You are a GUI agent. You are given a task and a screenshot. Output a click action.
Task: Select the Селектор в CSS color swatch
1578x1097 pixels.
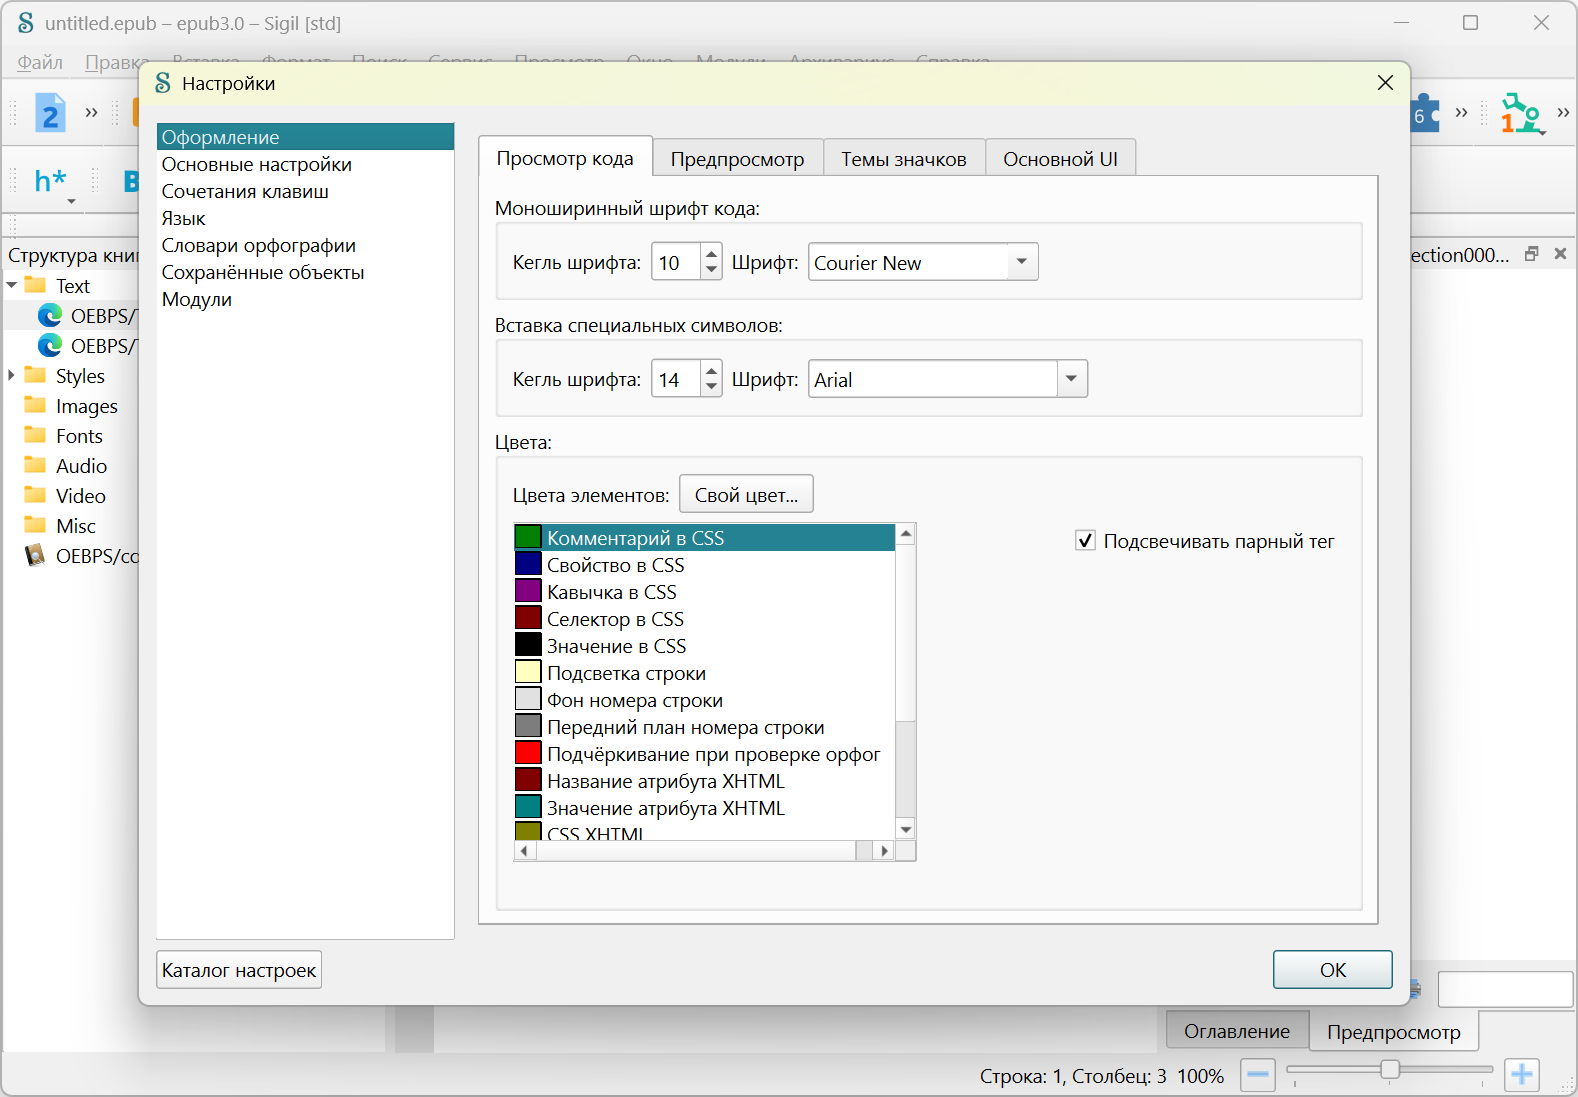528,619
